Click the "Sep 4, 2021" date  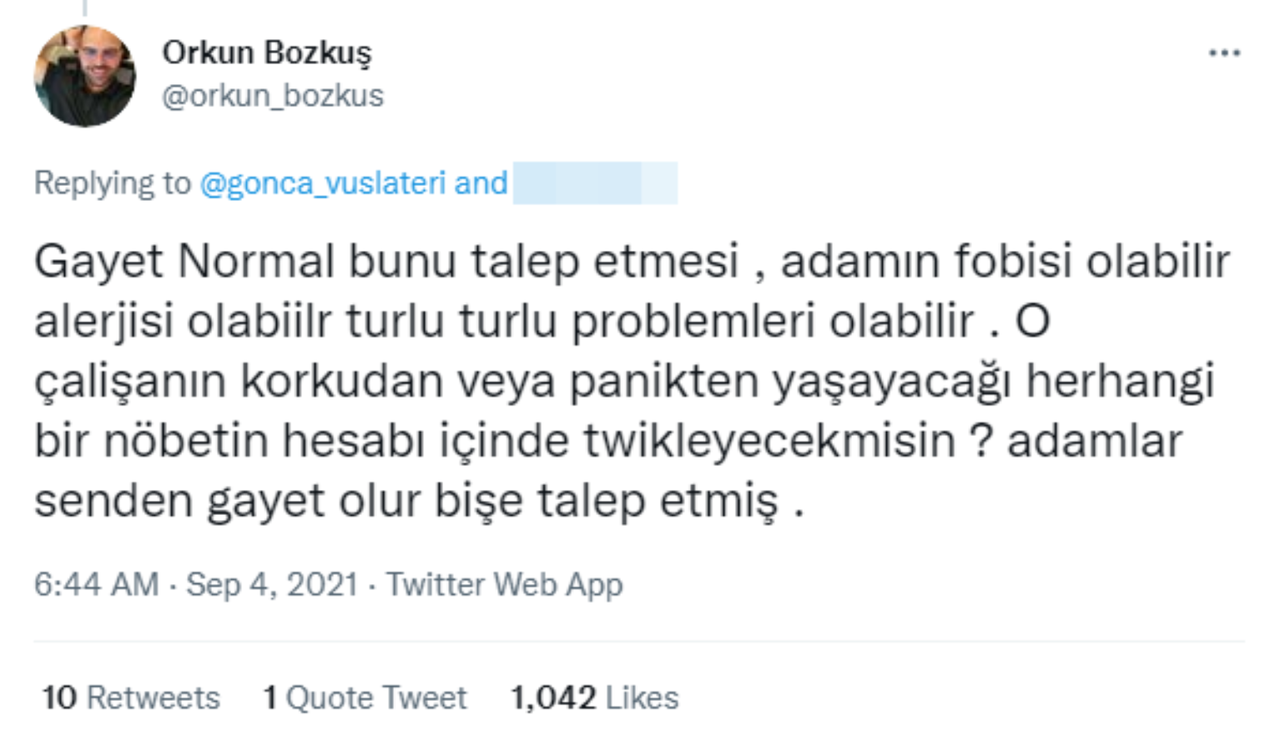point(271,585)
